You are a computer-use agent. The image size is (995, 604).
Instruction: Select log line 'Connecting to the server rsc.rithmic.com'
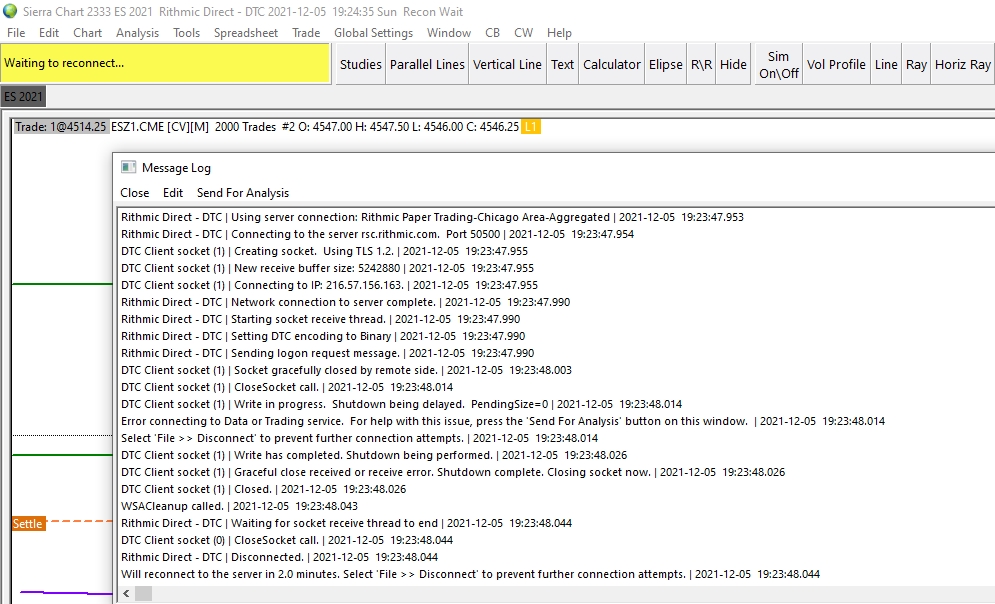(x=378, y=234)
